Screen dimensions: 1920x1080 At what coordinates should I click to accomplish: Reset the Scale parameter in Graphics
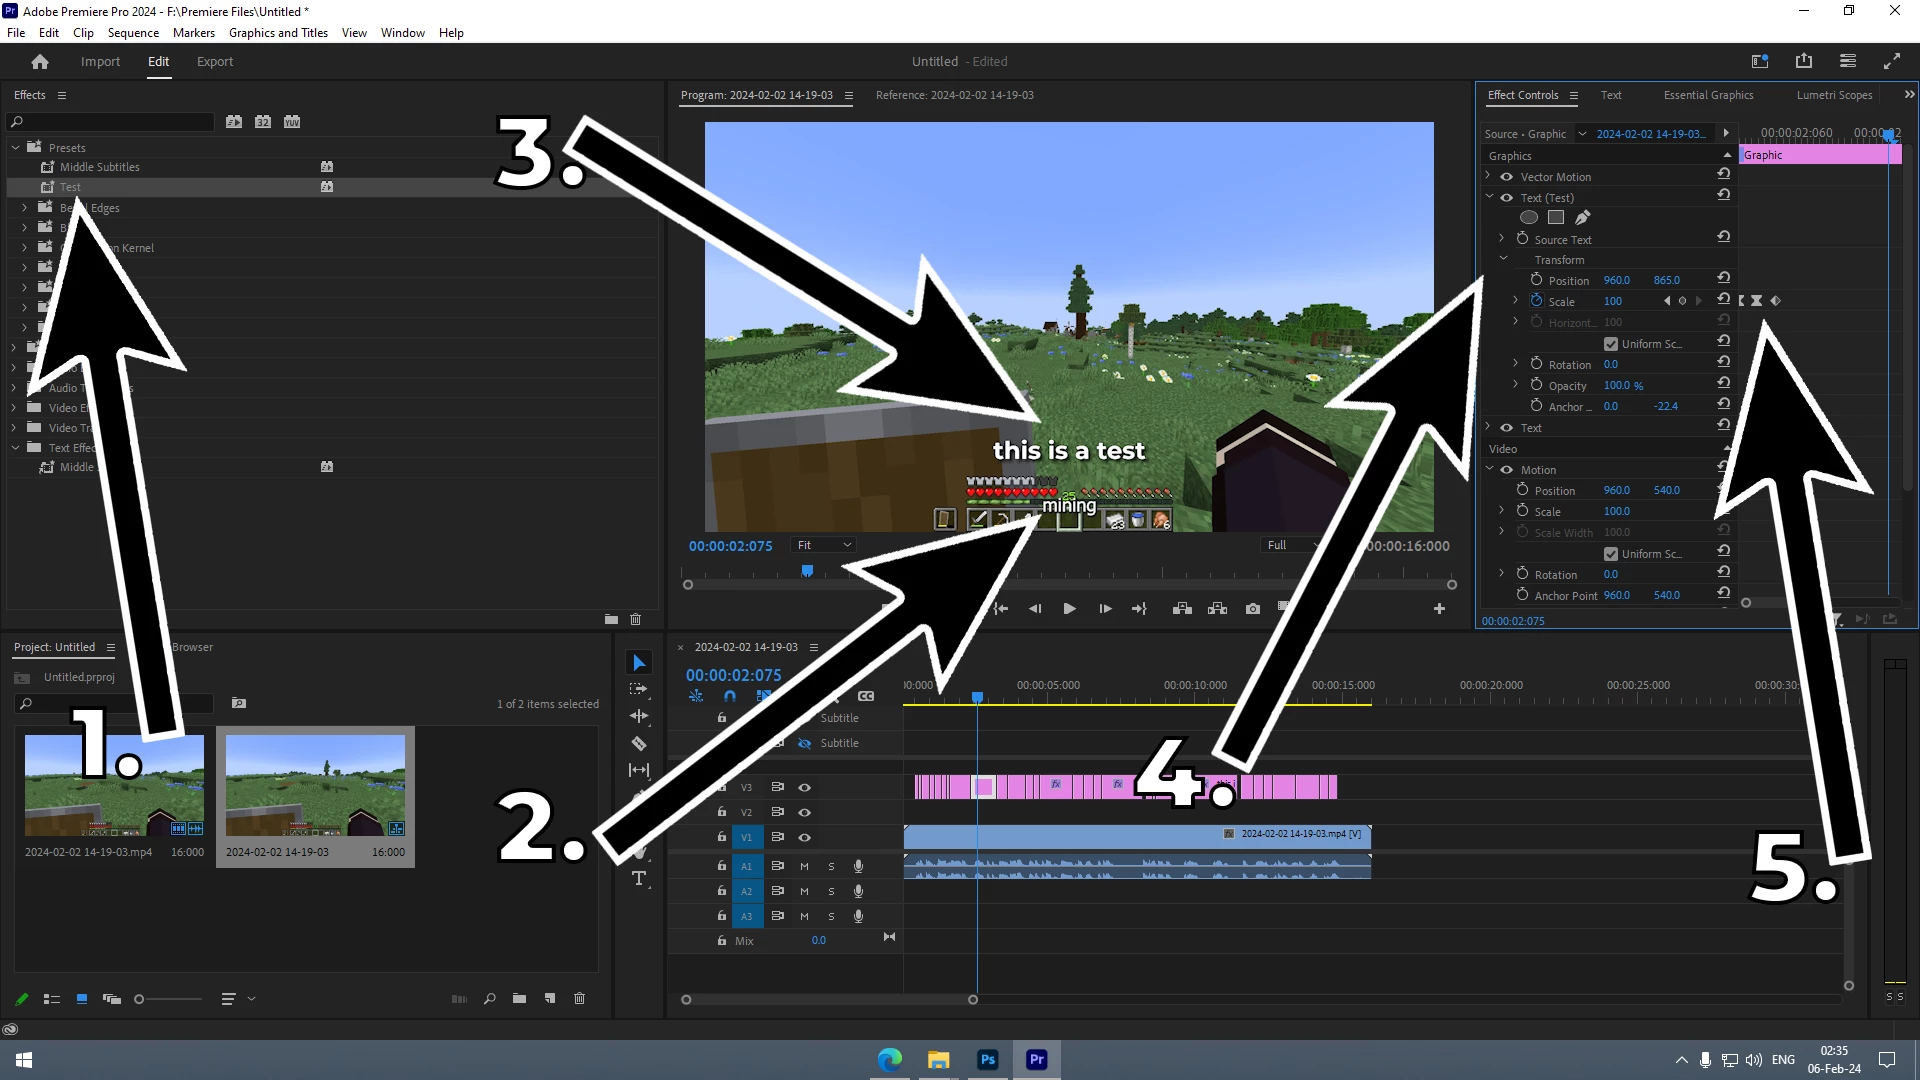[1723, 300]
